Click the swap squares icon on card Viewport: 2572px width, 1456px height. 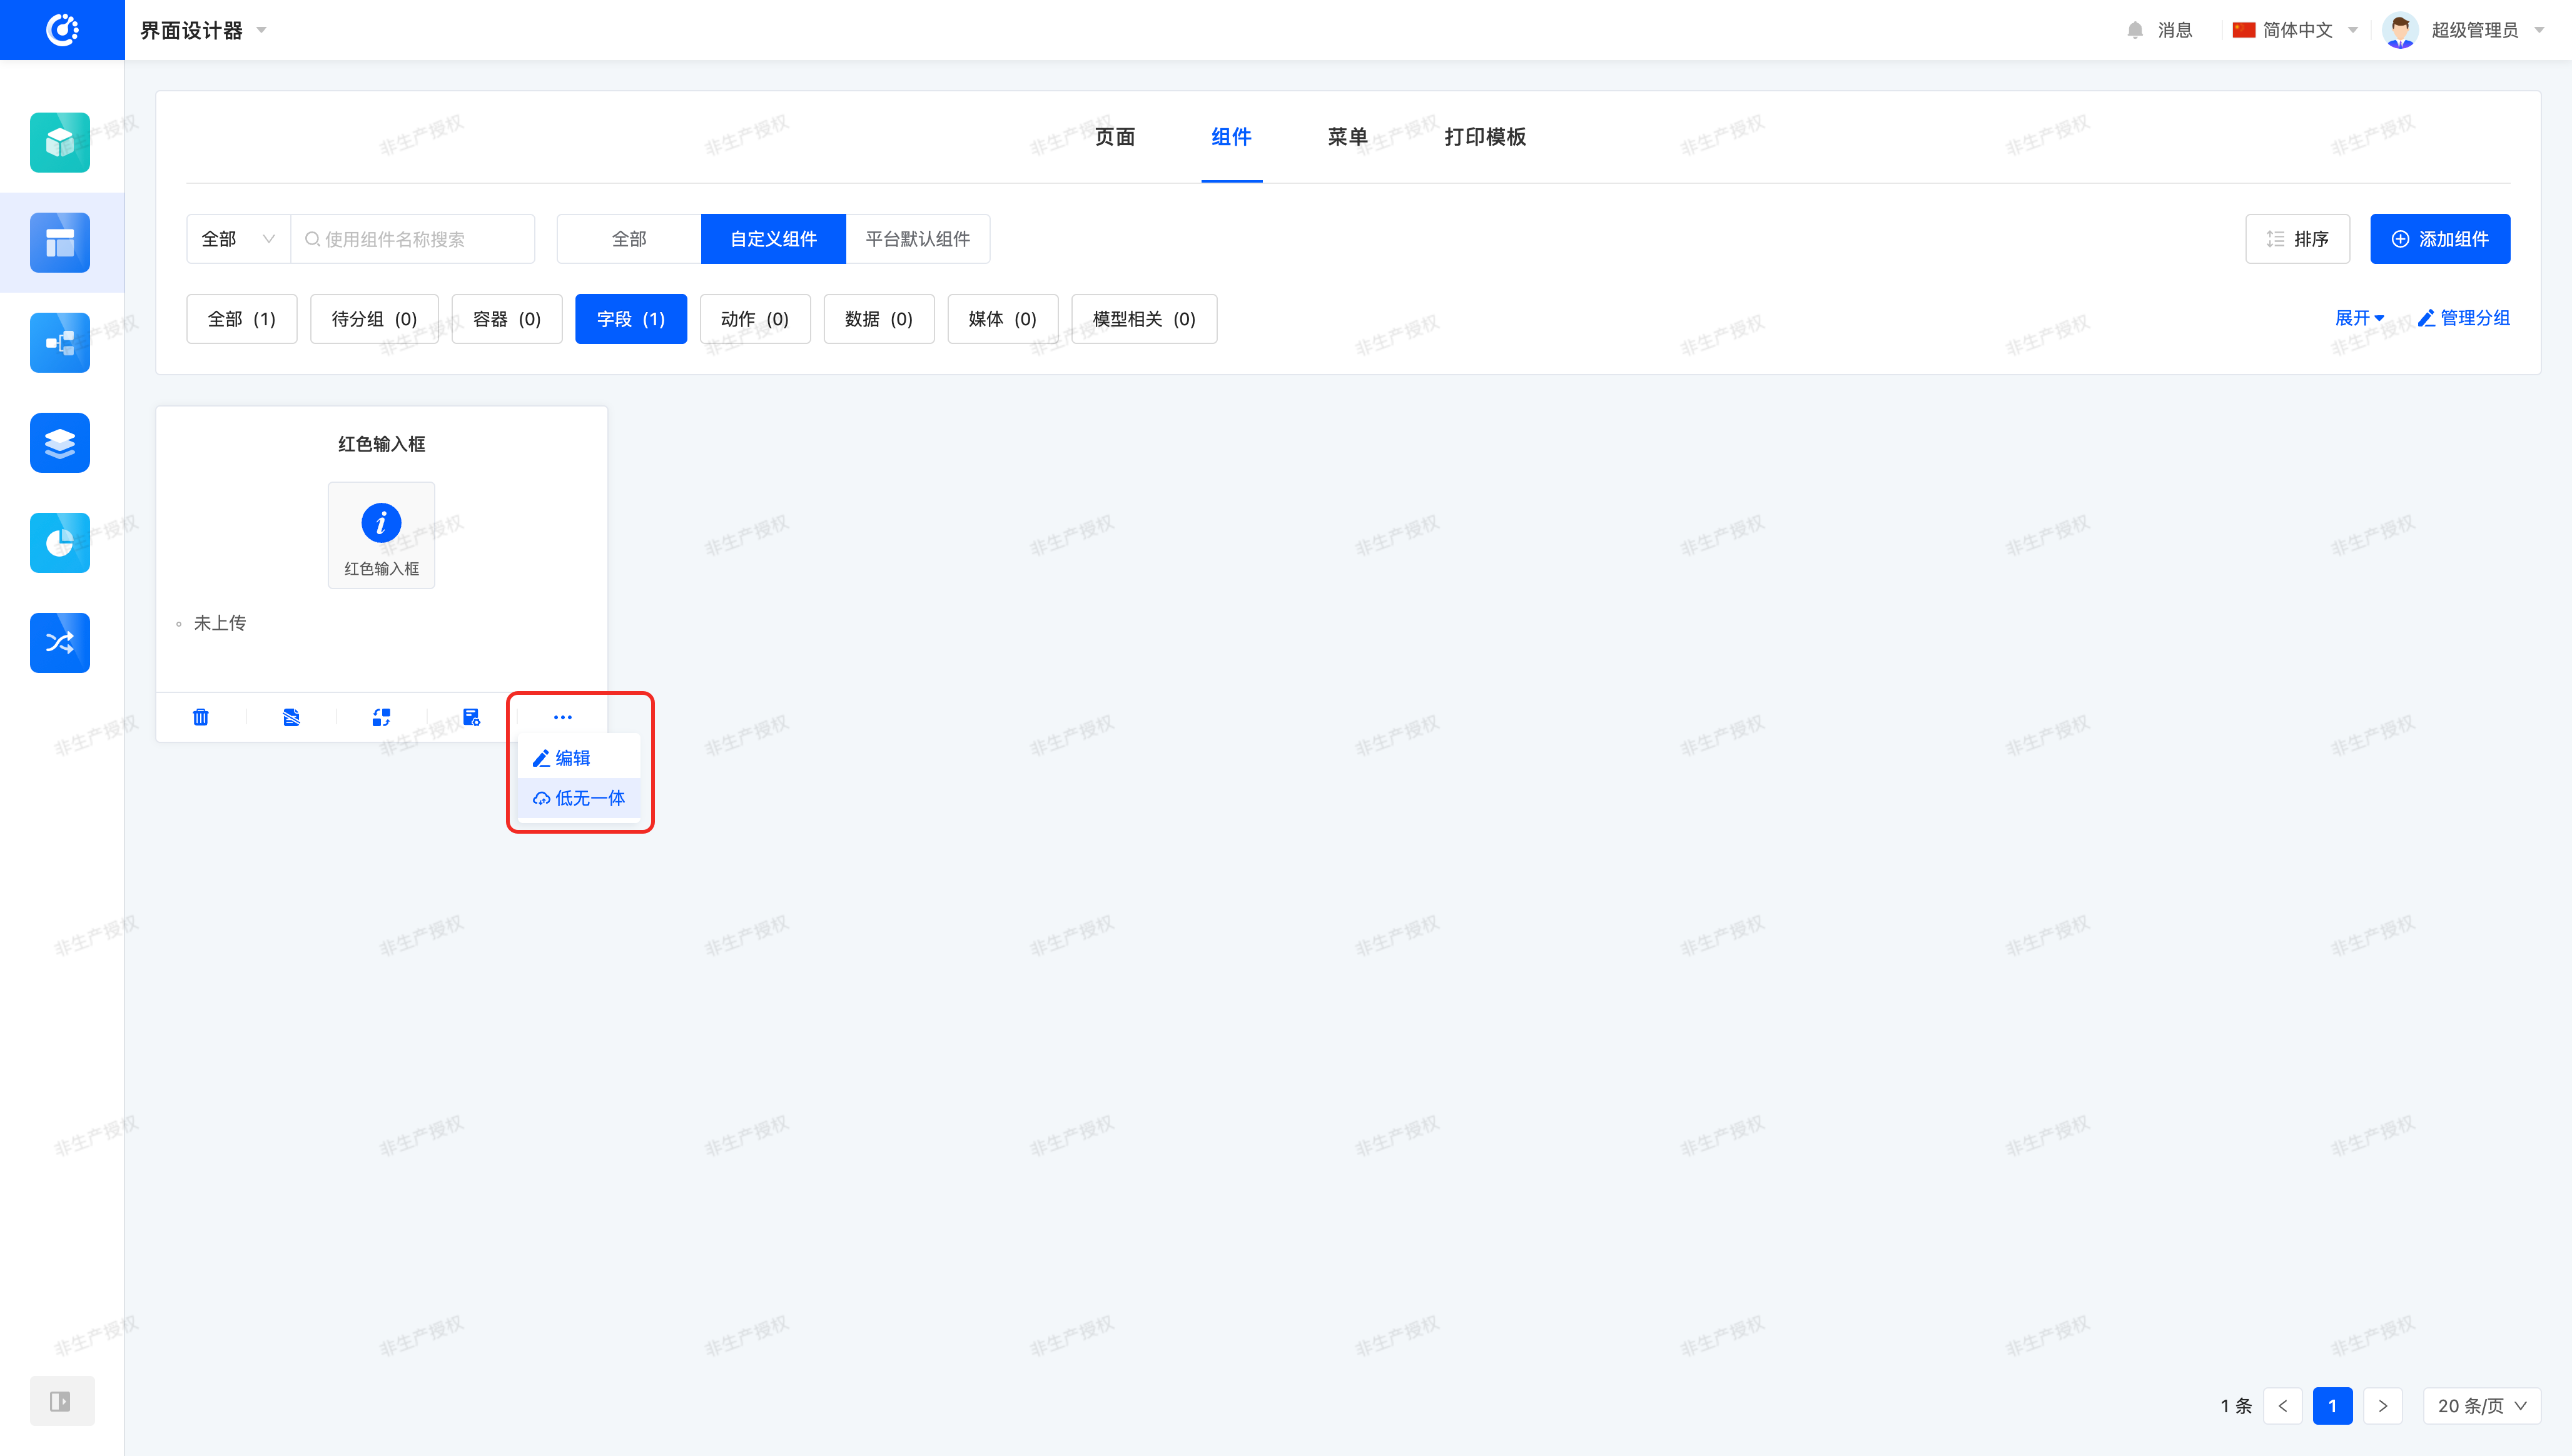coord(381,717)
